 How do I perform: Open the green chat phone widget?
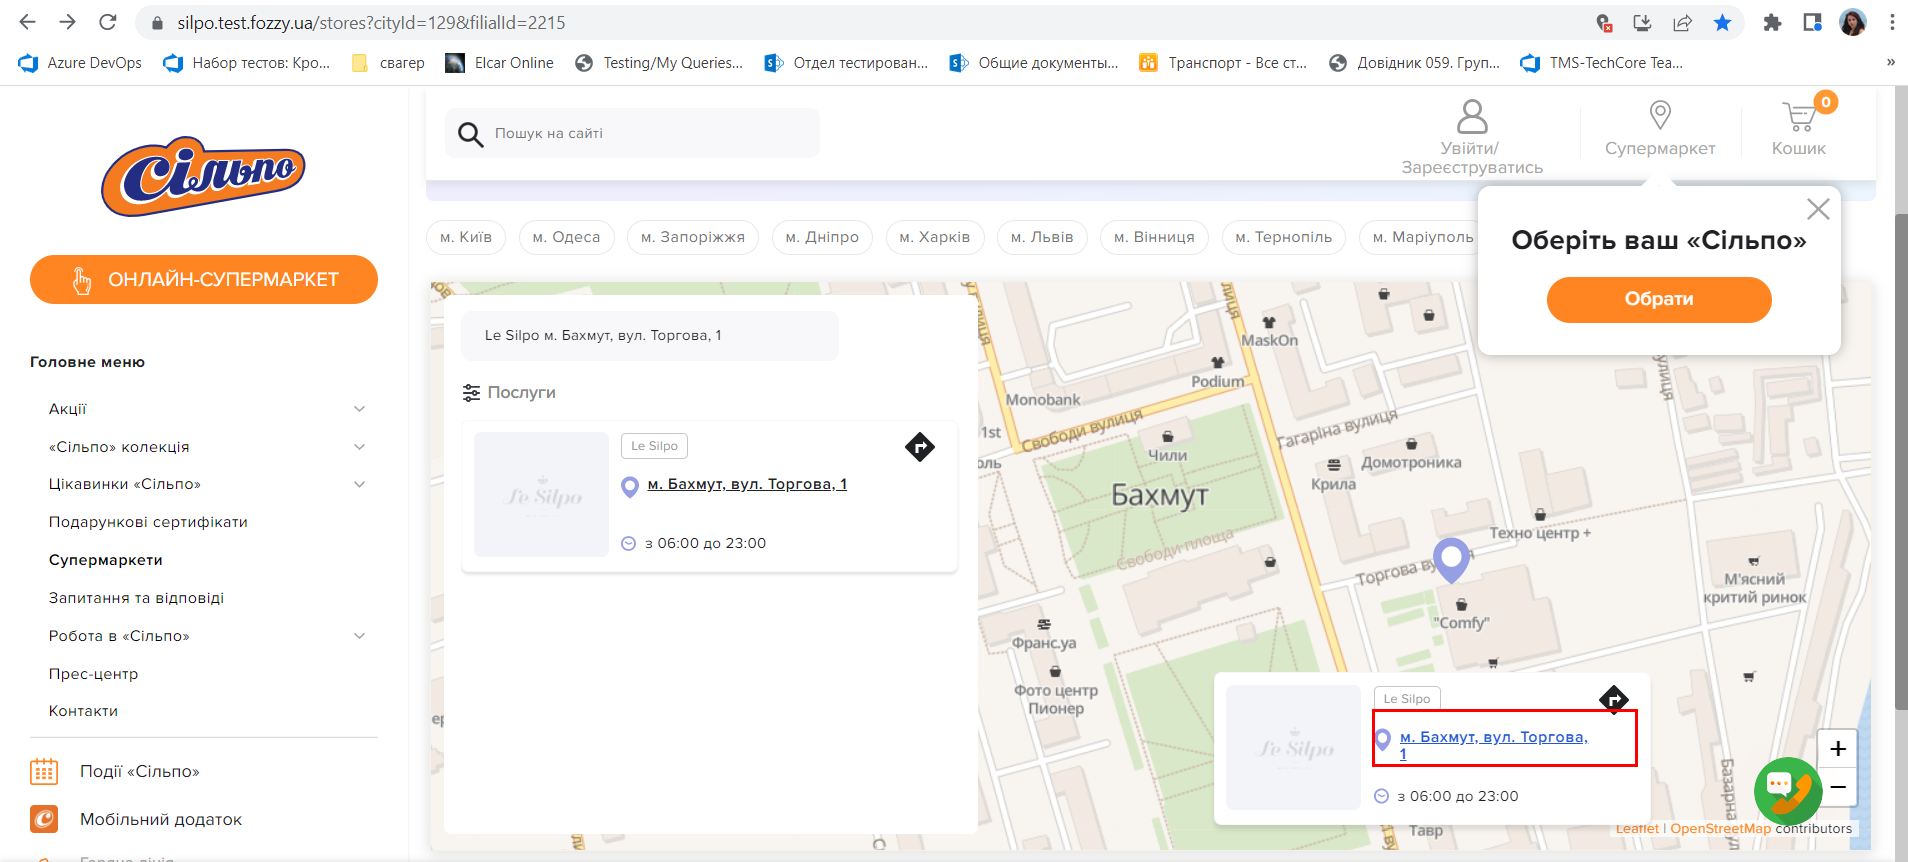click(x=1788, y=791)
